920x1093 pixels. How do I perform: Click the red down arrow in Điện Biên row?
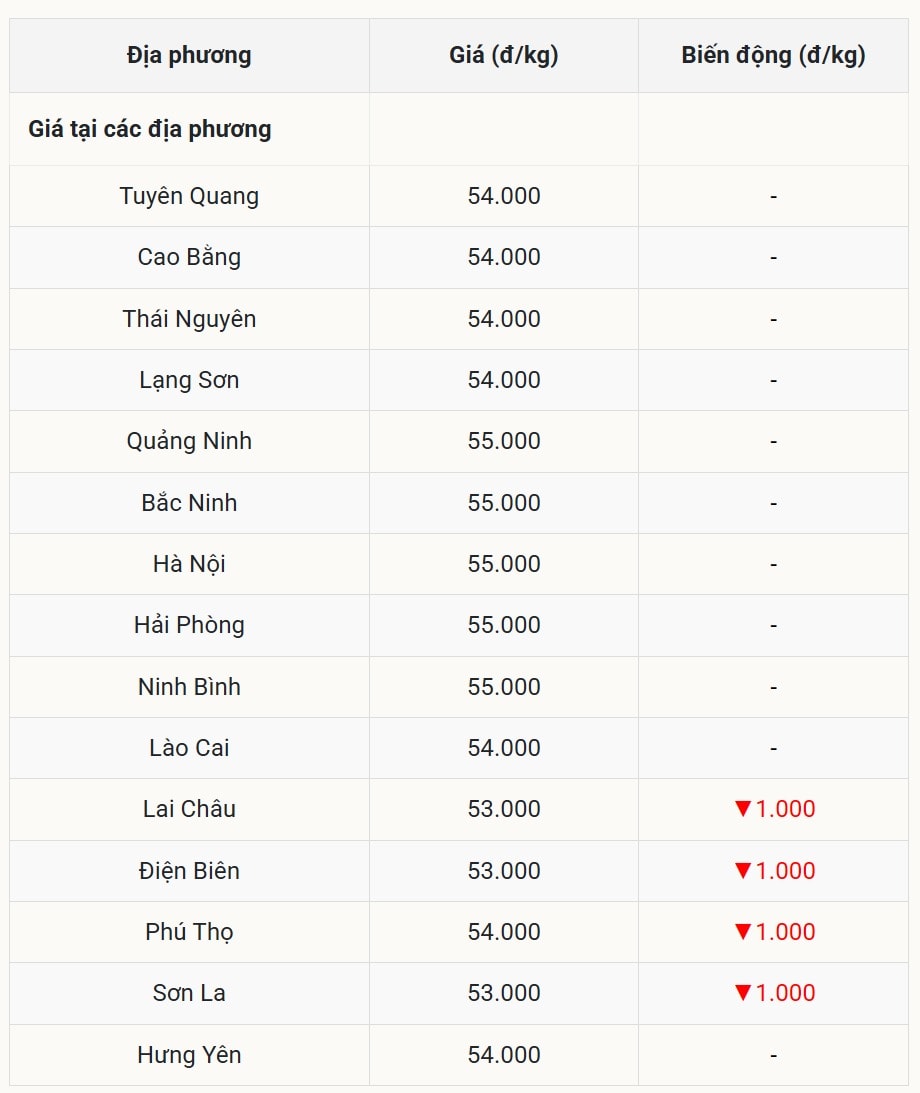click(x=742, y=870)
